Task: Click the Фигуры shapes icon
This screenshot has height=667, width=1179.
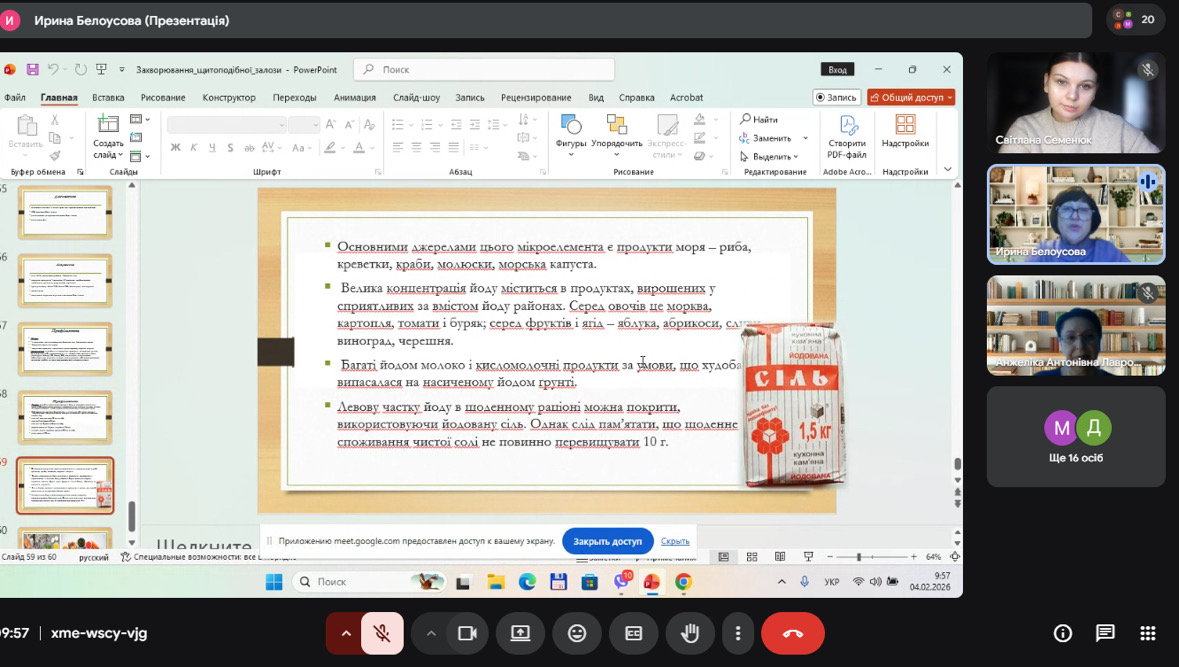Action: (x=571, y=126)
